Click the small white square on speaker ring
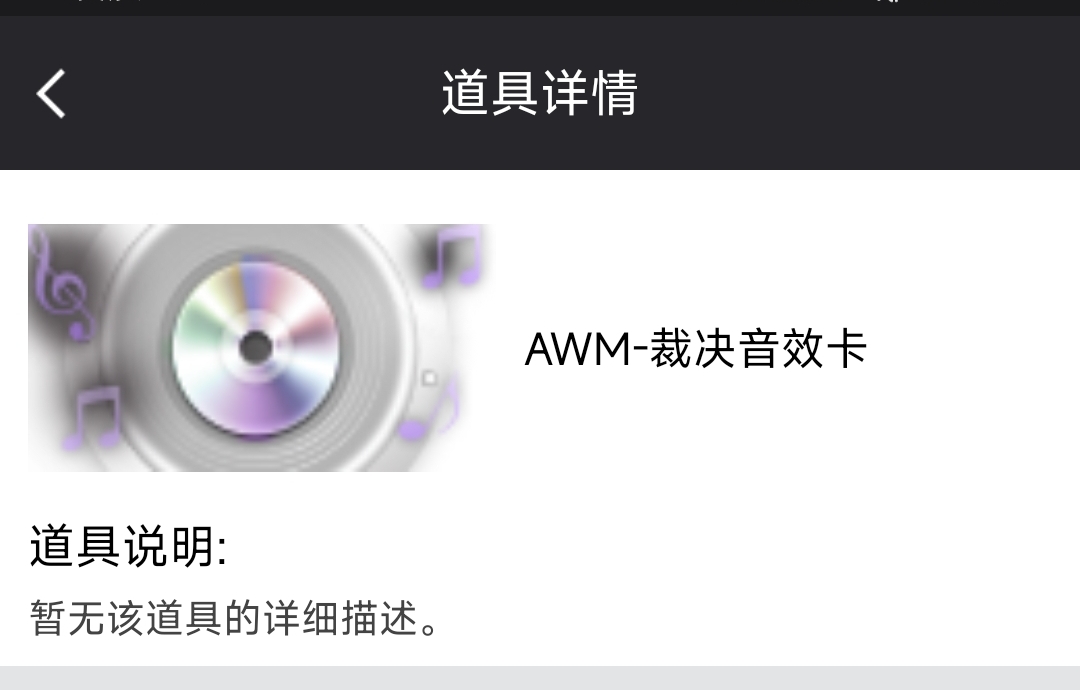The height and width of the screenshot is (690, 1080). coord(429,378)
